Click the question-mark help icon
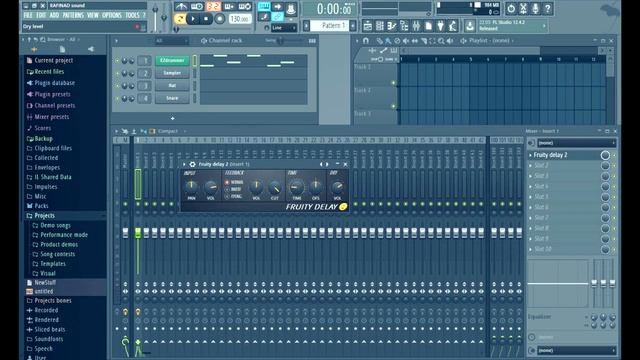Screen dimensions: 640x360 pyautogui.click(x=548, y=8)
